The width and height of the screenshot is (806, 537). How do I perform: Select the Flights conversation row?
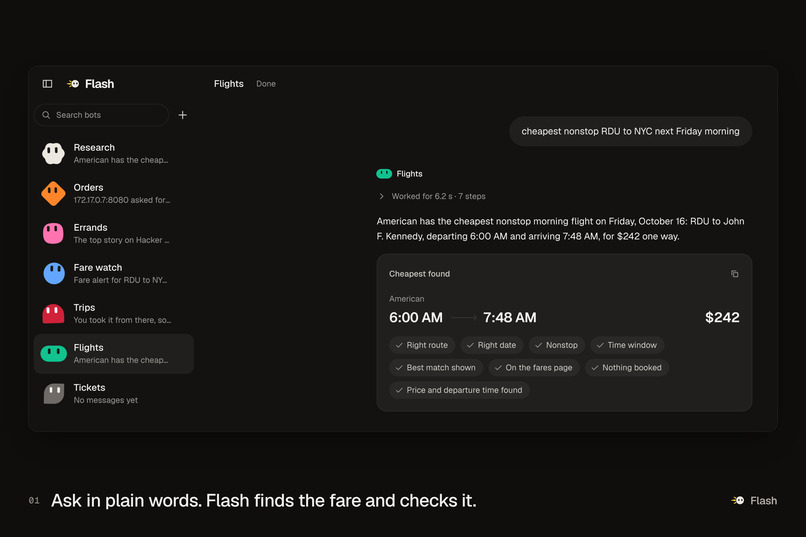click(x=114, y=354)
